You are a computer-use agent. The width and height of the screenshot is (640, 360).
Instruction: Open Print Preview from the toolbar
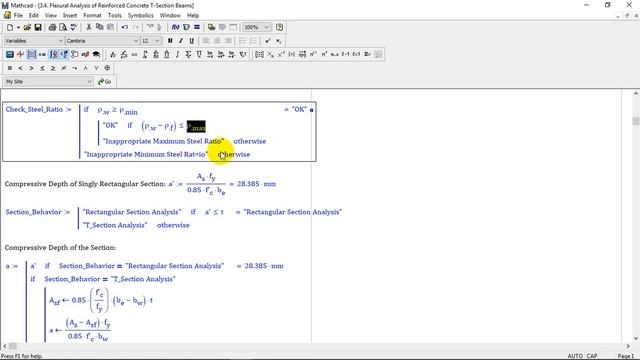[x=63, y=27]
